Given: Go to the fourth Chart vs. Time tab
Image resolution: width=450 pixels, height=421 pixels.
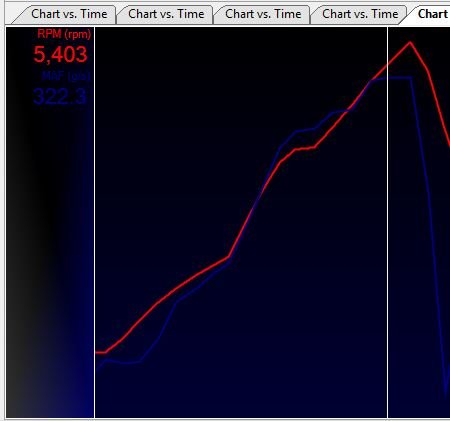Looking at the screenshot, I should [360, 15].
